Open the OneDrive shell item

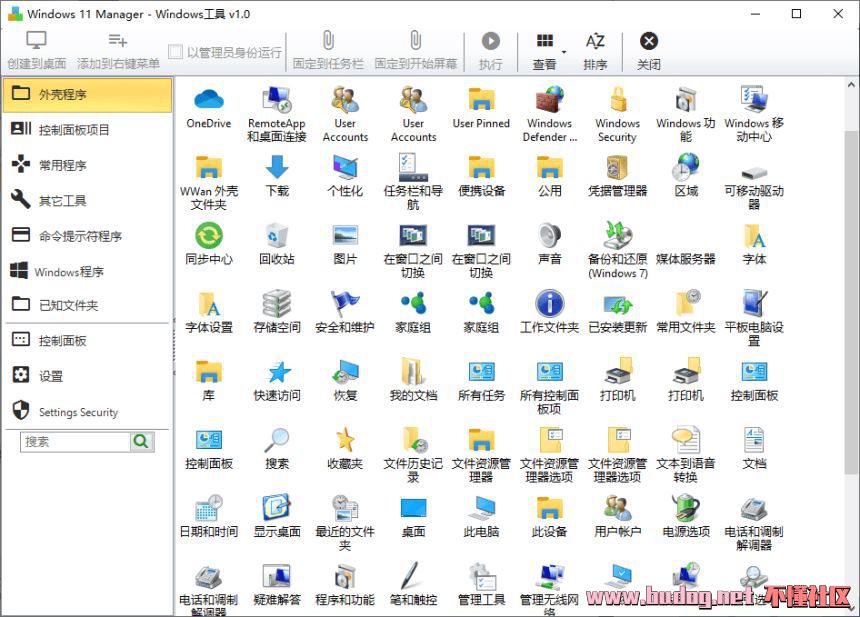208,99
